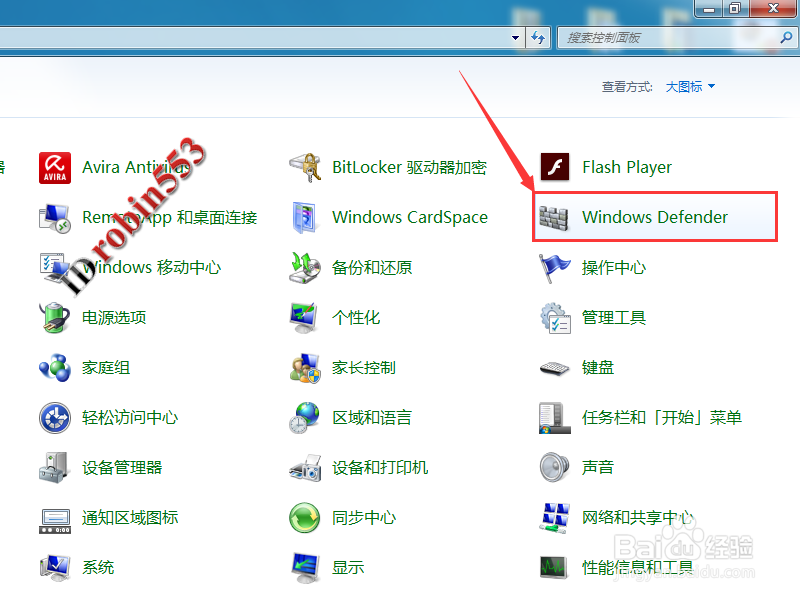This screenshot has height=600, width=800.
Task: Open the Flash Player icon
Action: [x=555, y=167]
